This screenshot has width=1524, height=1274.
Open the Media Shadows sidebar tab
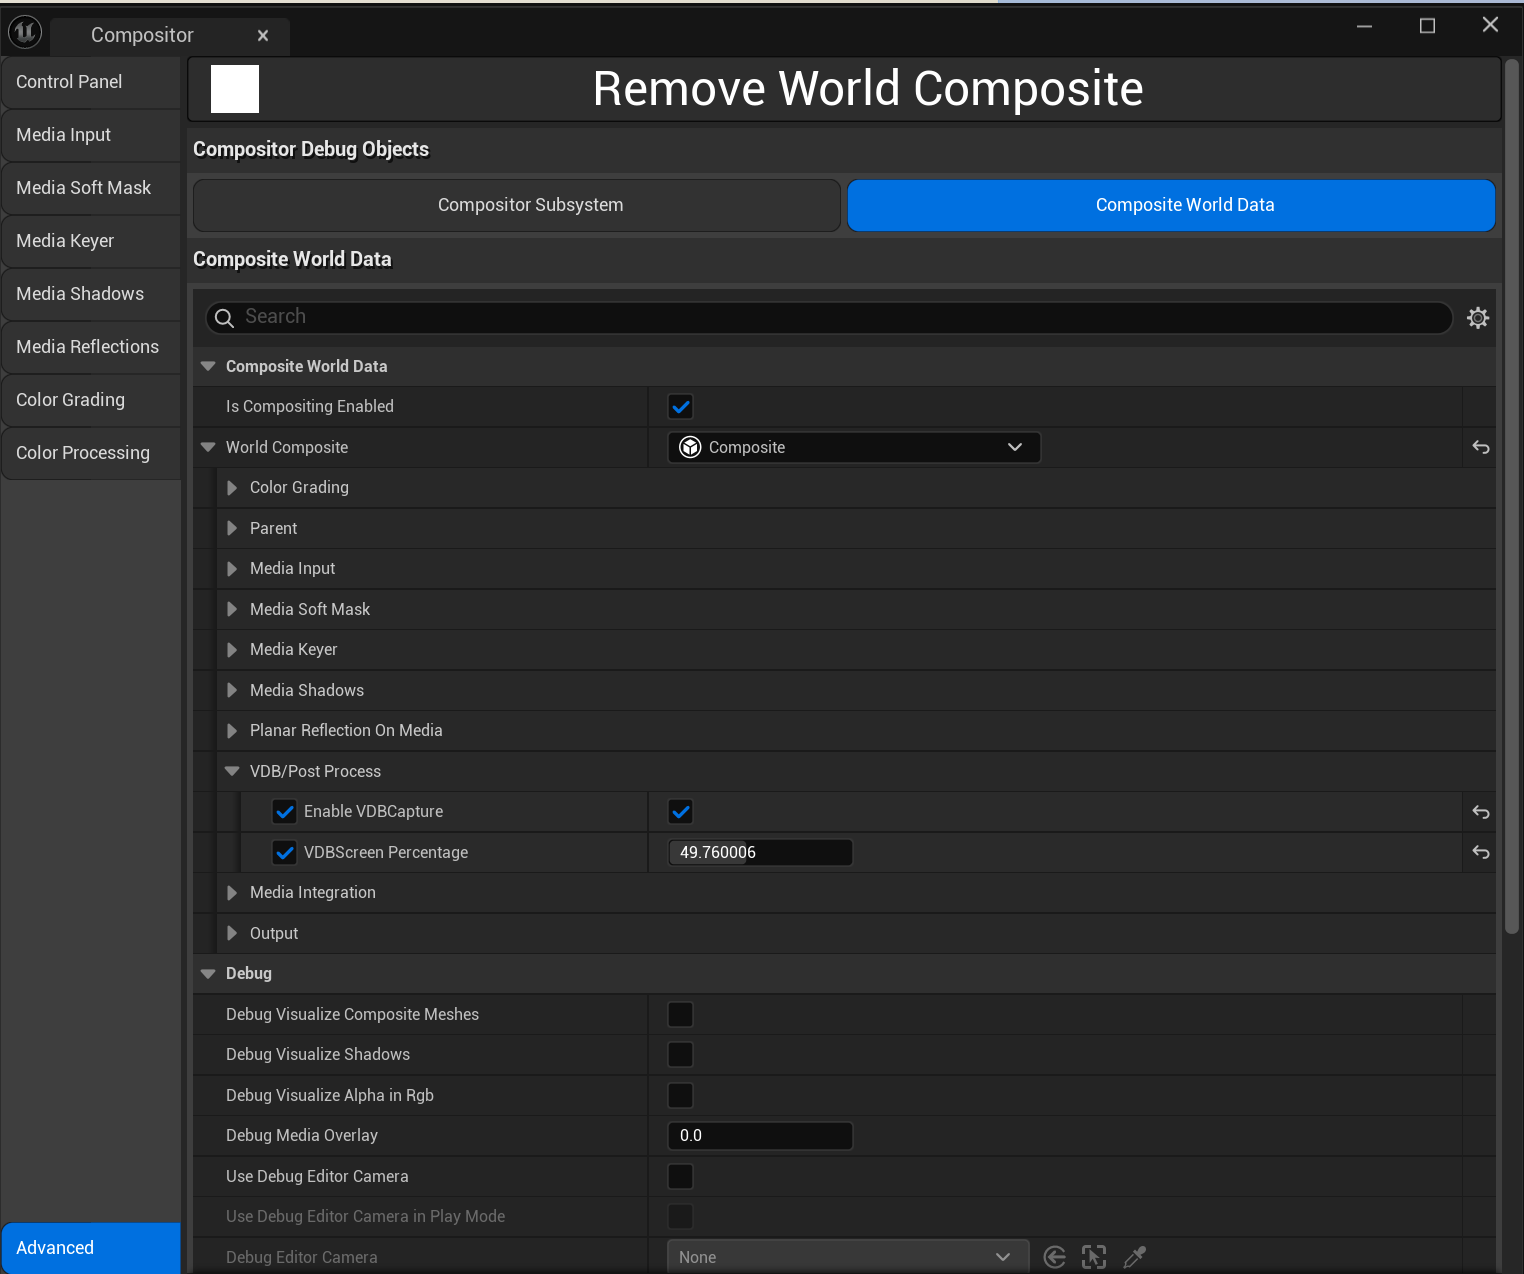80,294
